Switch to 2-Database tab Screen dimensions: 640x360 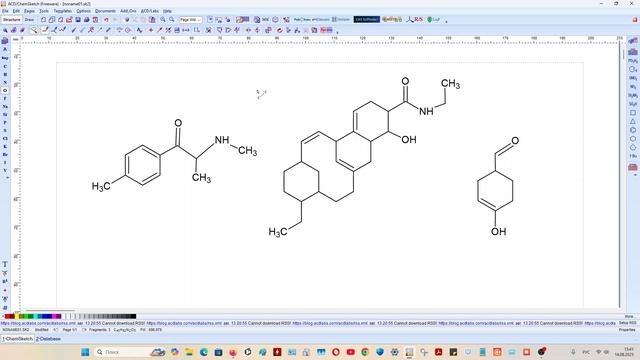coord(48,339)
